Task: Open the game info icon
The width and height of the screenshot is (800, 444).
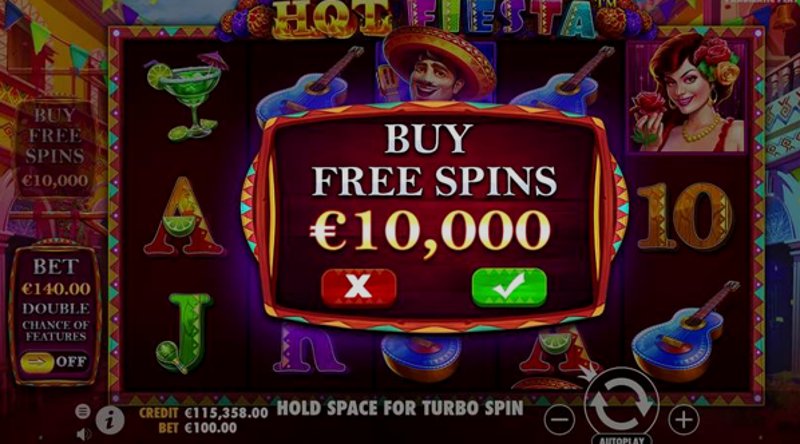Action: pyautogui.click(x=110, y=420)
